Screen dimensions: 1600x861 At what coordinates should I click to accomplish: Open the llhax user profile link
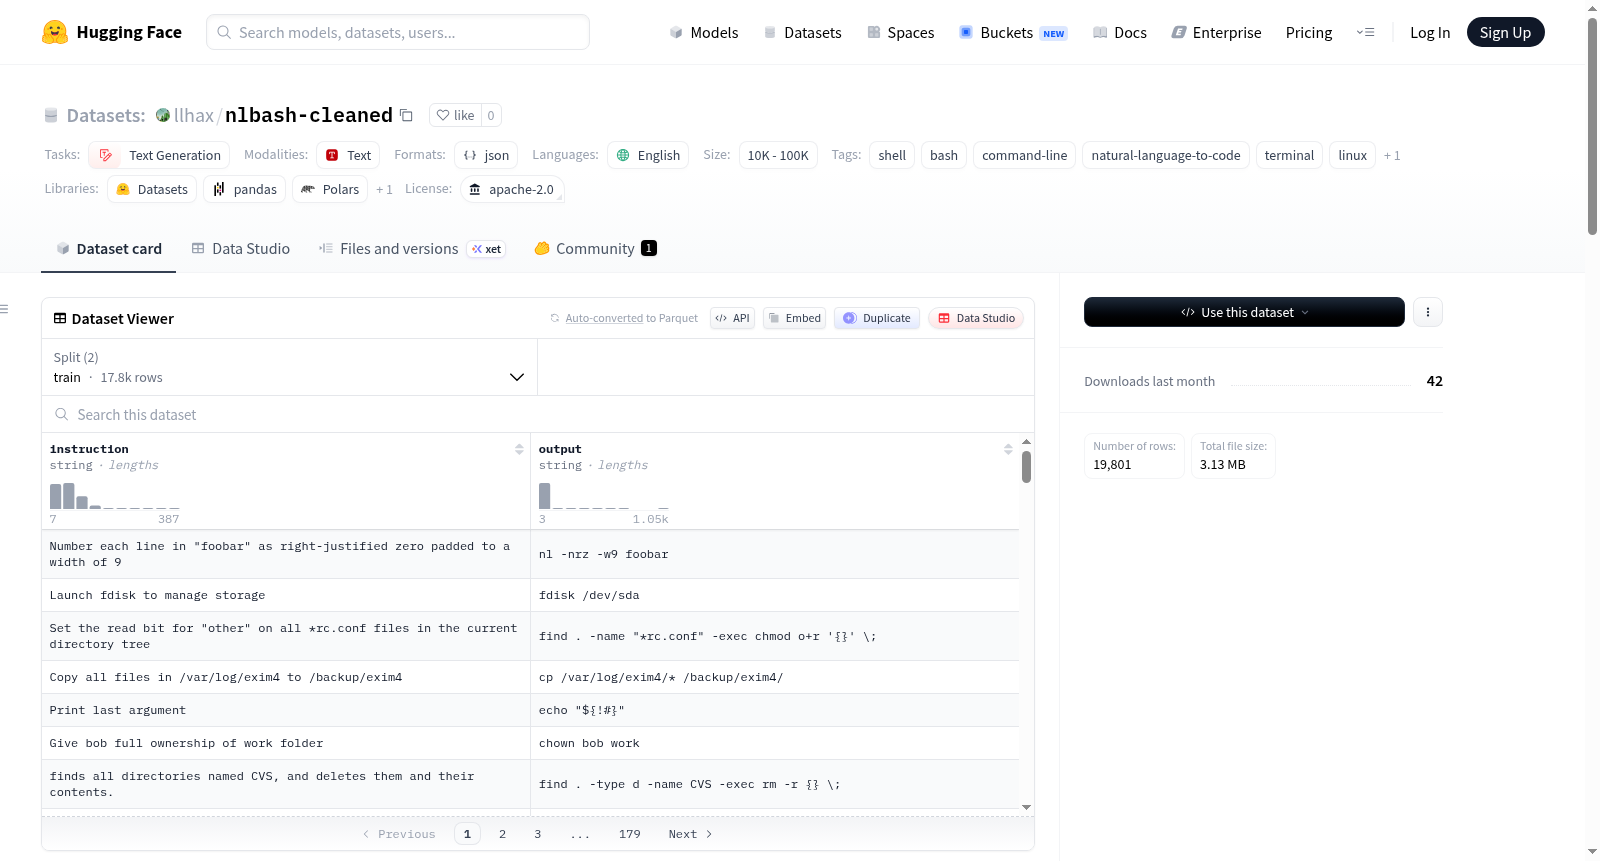(x=194, y=115)
